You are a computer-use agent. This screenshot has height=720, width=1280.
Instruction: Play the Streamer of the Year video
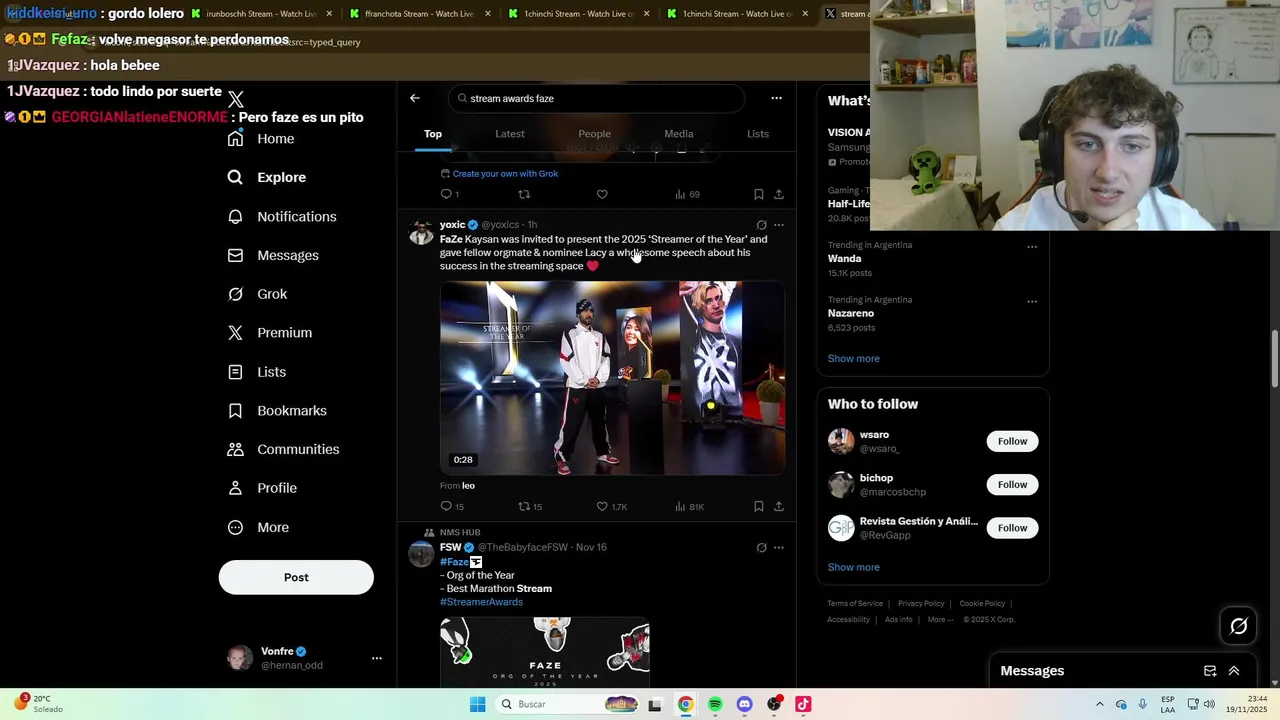pos(612,377)
